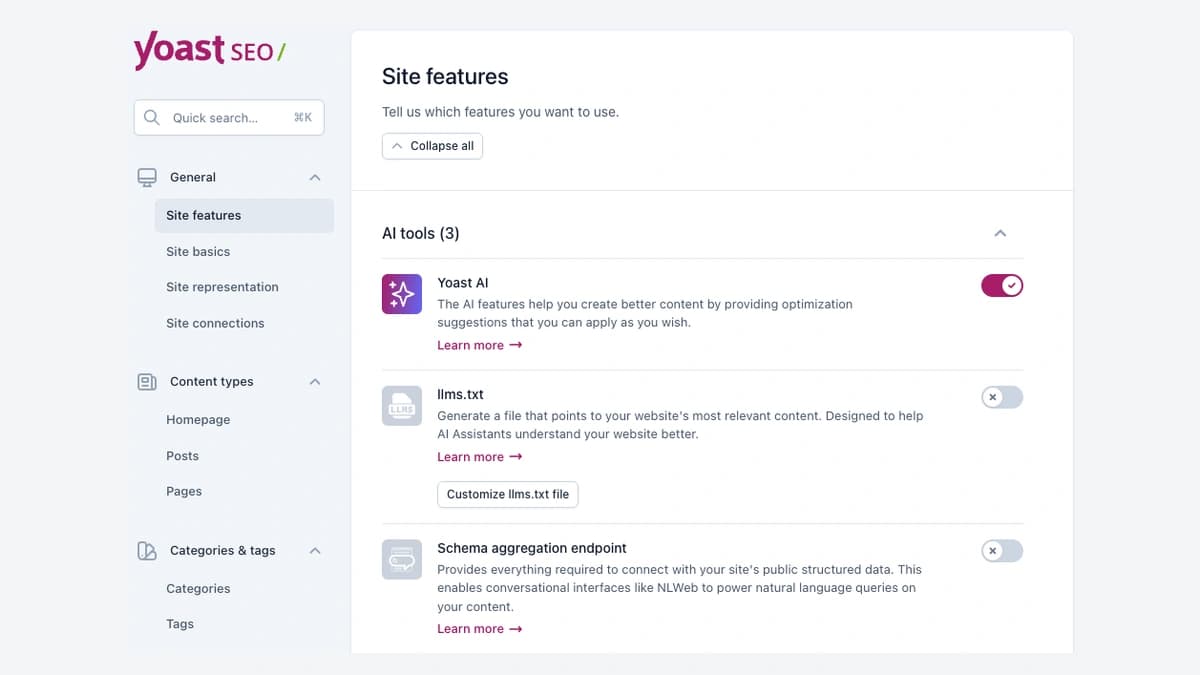Collapse the General sidebar section
Screen dimensions: 1200x675
coord(315,177)
